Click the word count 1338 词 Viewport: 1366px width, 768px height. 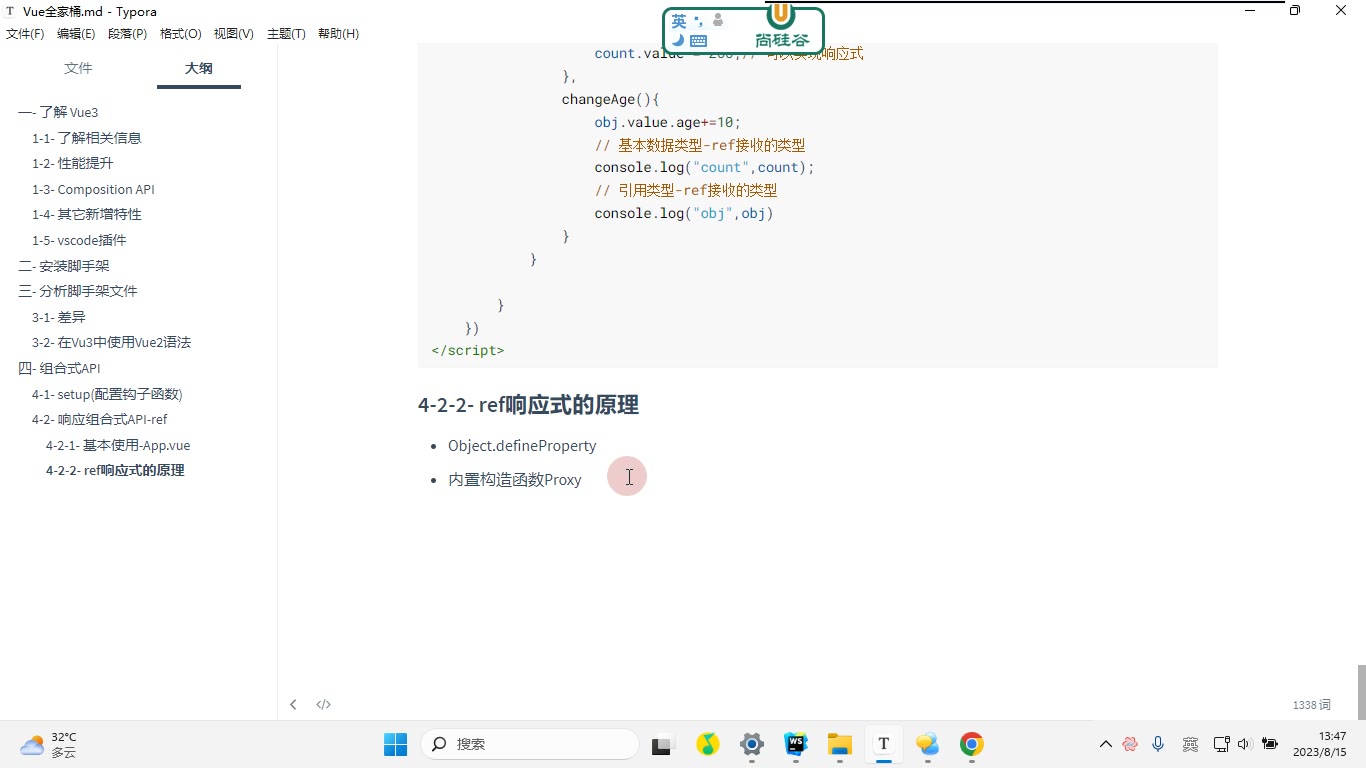coord(1311,705)
